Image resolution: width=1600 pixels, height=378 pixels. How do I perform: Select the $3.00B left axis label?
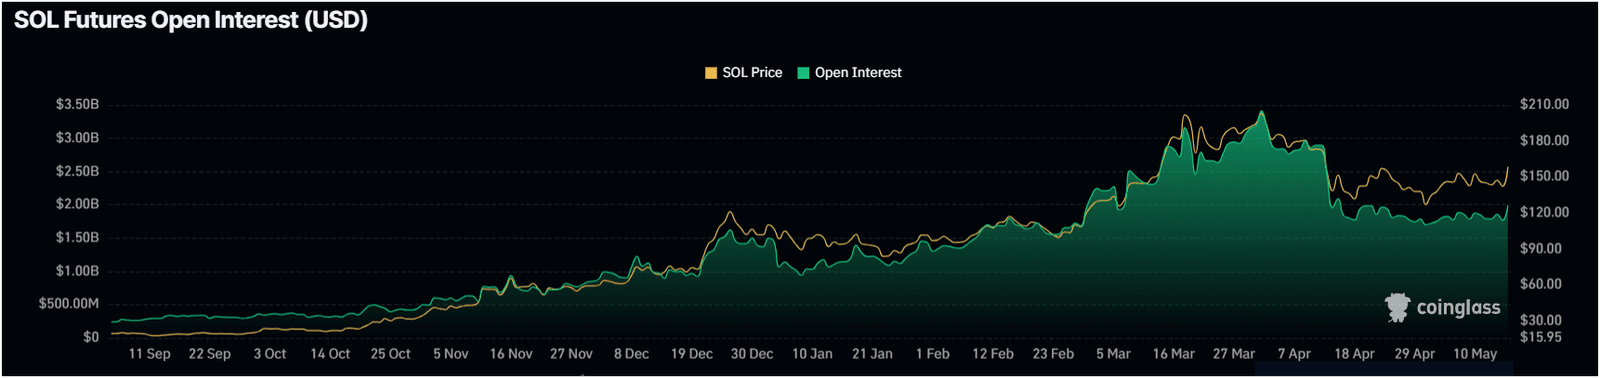pos(77,137)
